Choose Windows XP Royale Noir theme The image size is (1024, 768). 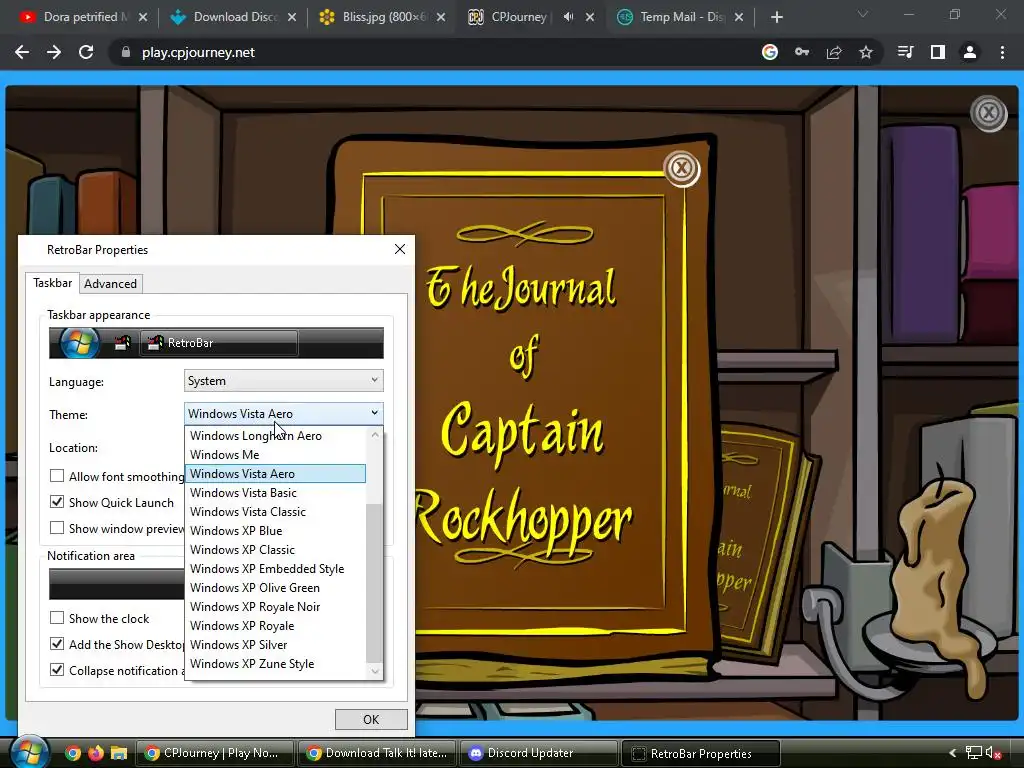[x=275, y=606]
